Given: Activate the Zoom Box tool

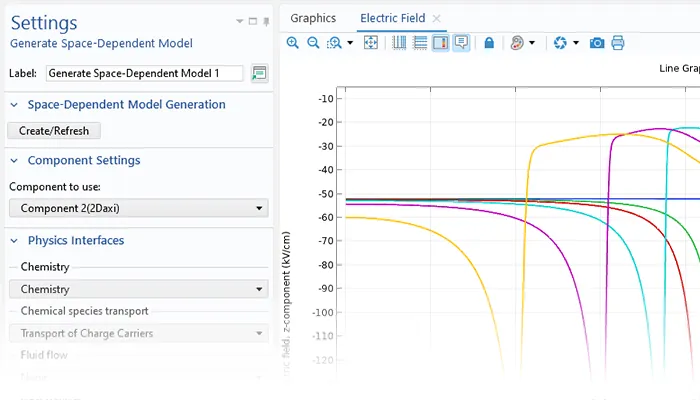Looking at the screenshot, I should (x=335, y=43).
